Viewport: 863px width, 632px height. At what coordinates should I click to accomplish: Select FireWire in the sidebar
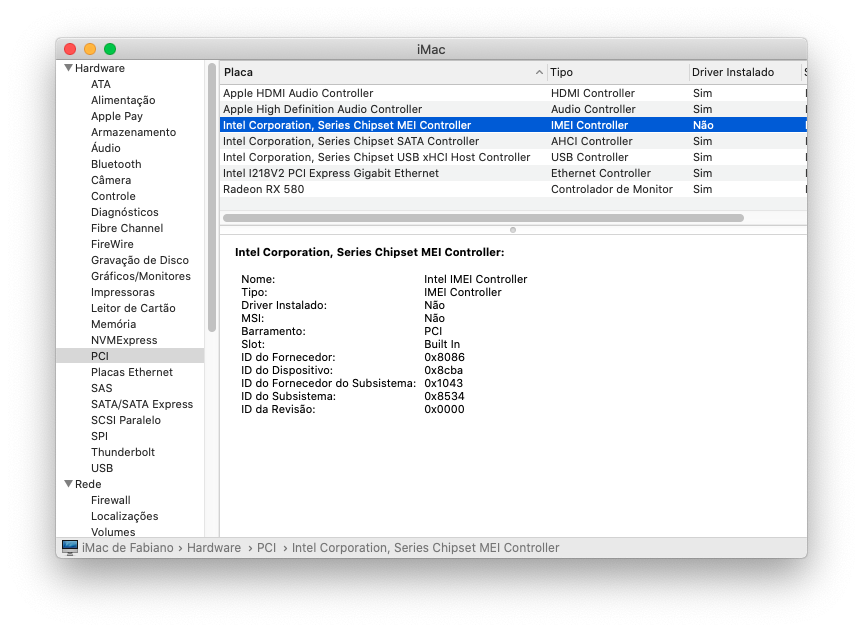coord(112,244)
